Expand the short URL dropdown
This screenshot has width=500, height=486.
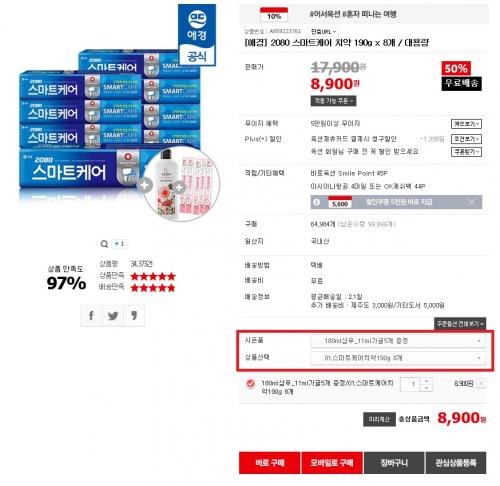[323, 31]
